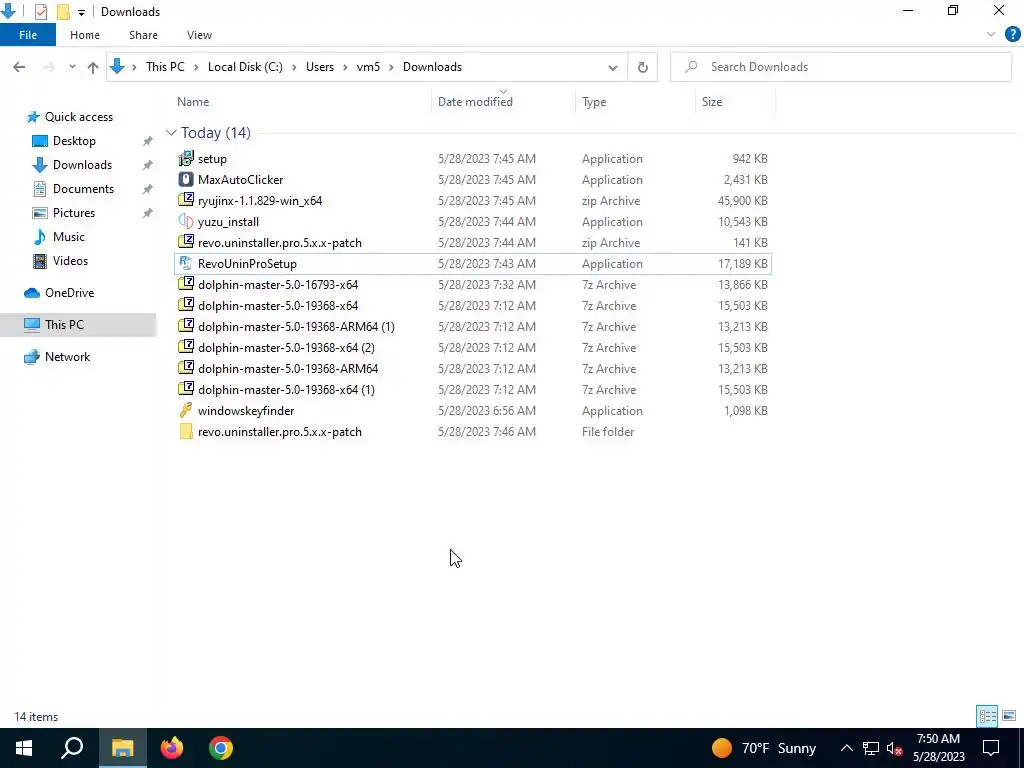Select dolphin-master-5.0-19368-ARM64 archive icon
1024x768 pixels.
click(186, 368)
